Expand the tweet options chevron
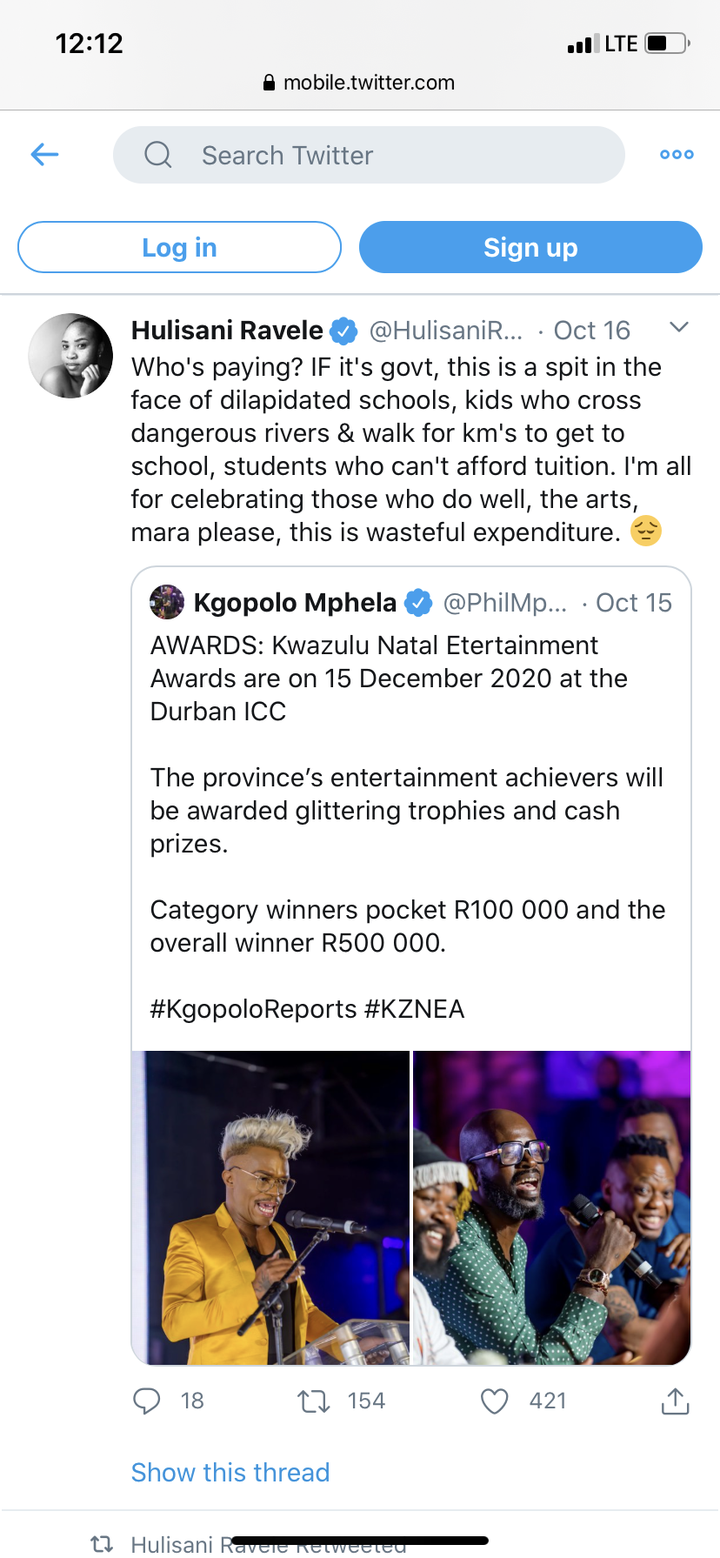This screenshot has height=1558, width=720. click(678, 328)
